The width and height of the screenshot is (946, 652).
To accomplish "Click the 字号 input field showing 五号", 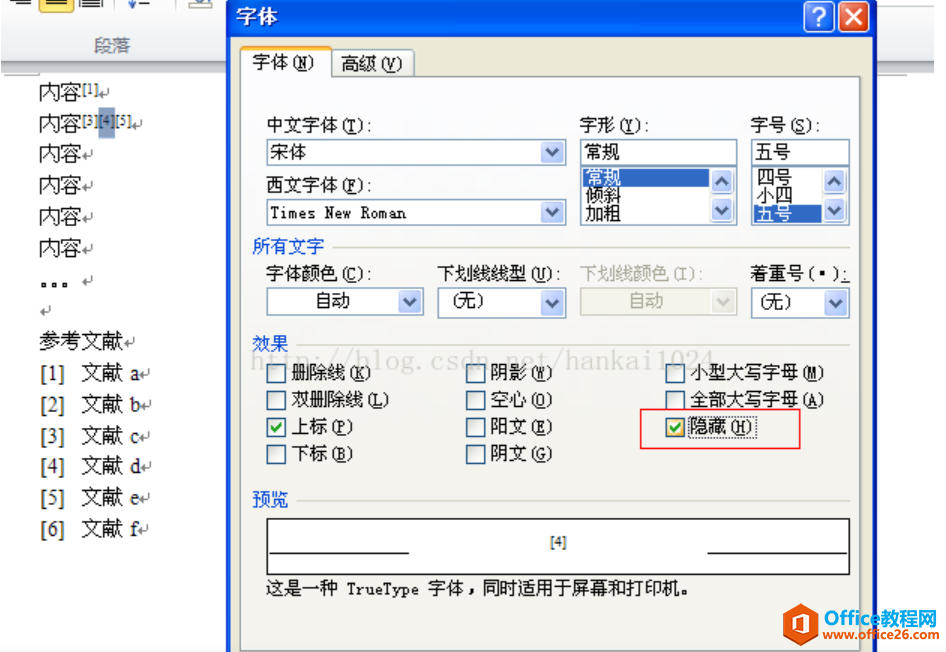I will point(800,152).
